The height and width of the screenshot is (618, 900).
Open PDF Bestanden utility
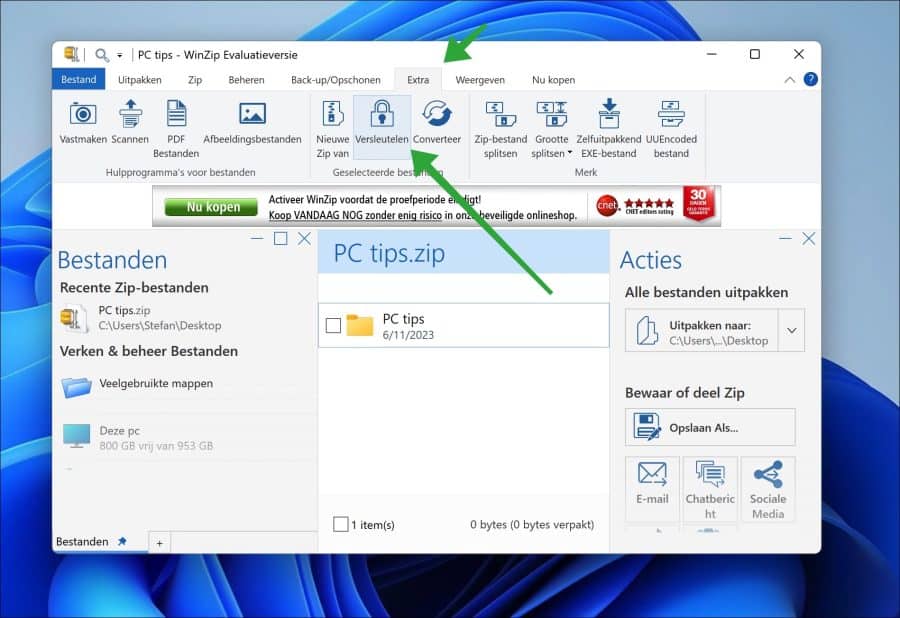coord(176,128)
